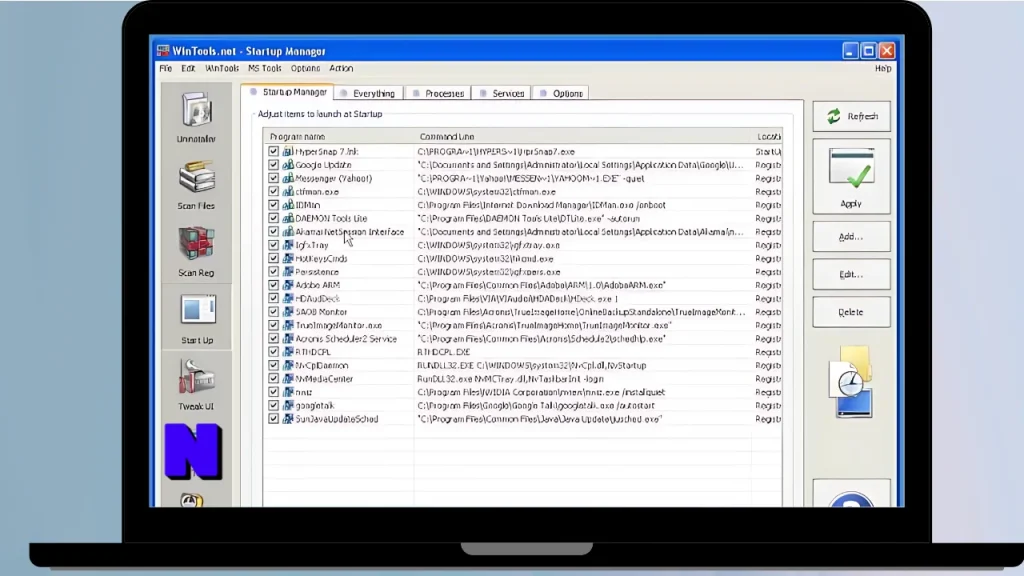This screenshot has height=576, width=1024.
Task: Switch to the Services tab
Action: point(502,93)
